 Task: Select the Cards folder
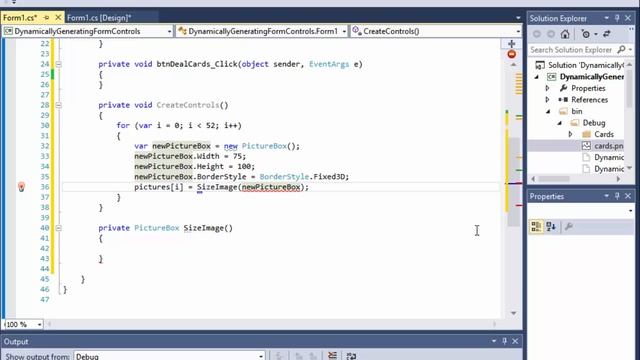pos(598,134)
